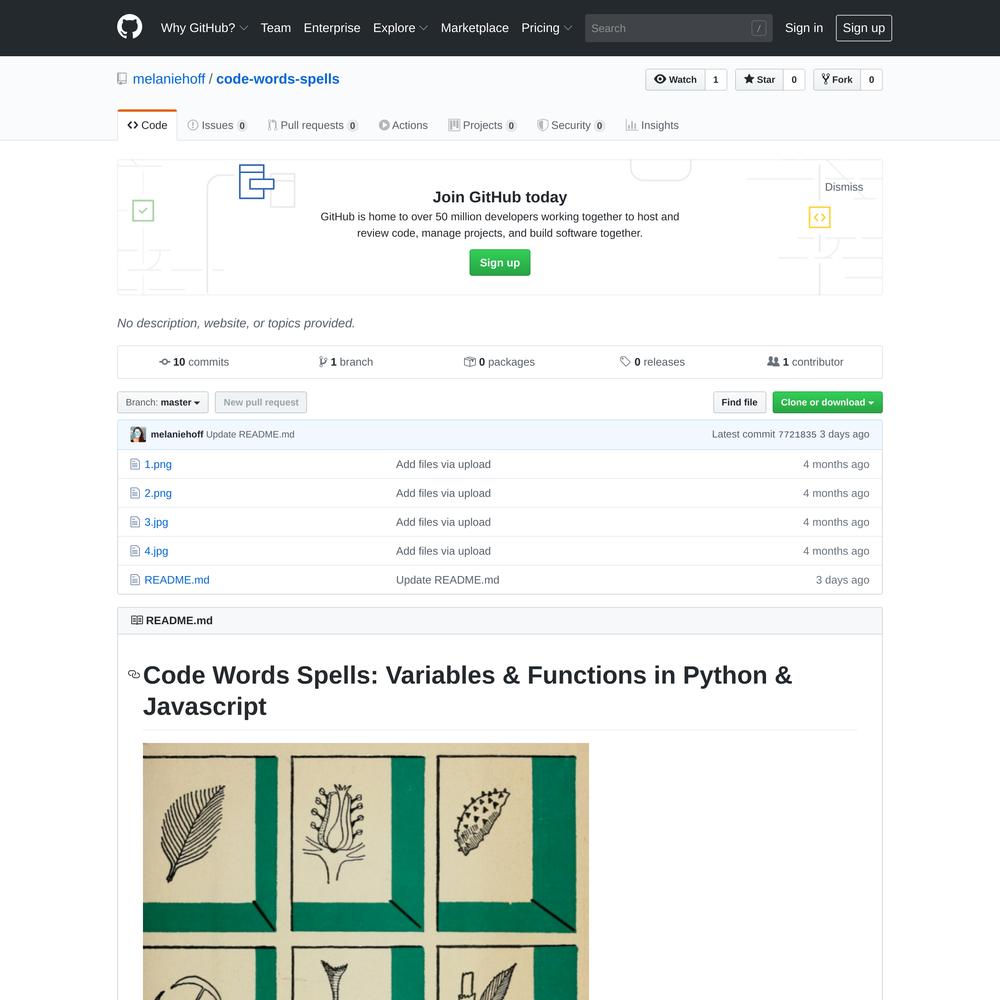
Task: Open the file 4.jpg
Action: click(x=156, y=551)
